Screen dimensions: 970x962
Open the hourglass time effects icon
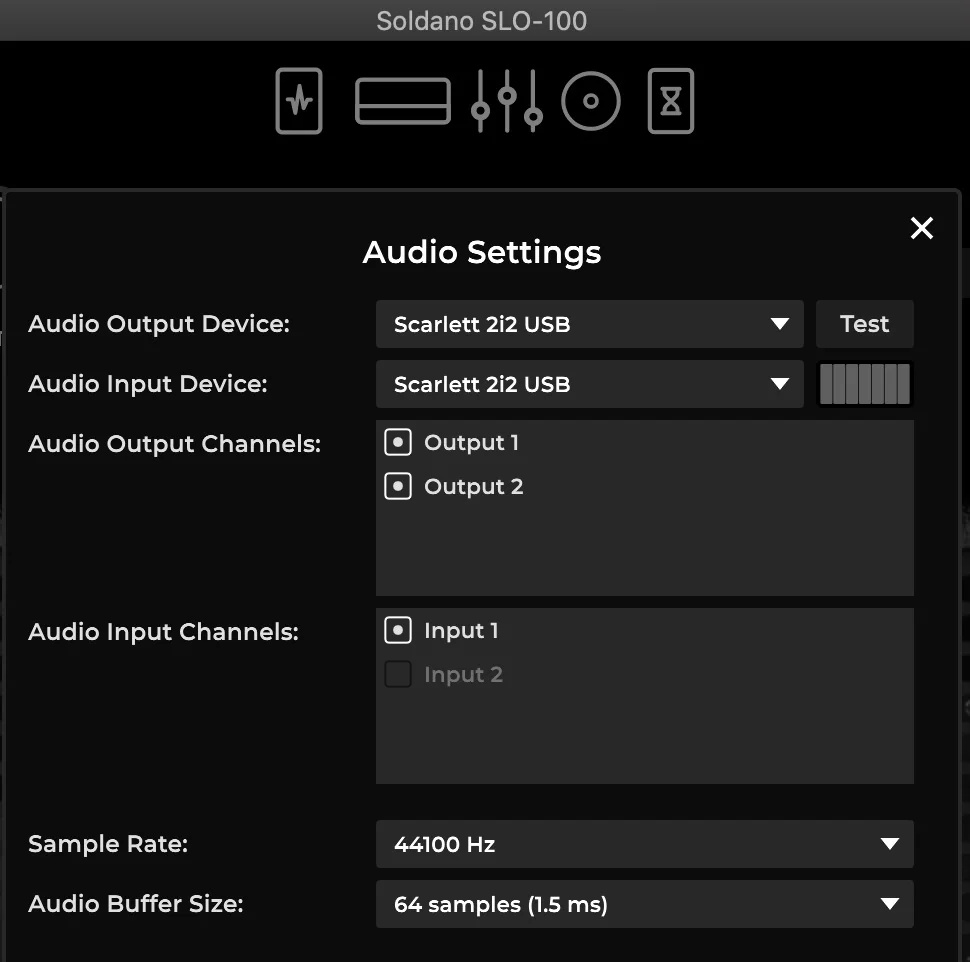(671, 101)
